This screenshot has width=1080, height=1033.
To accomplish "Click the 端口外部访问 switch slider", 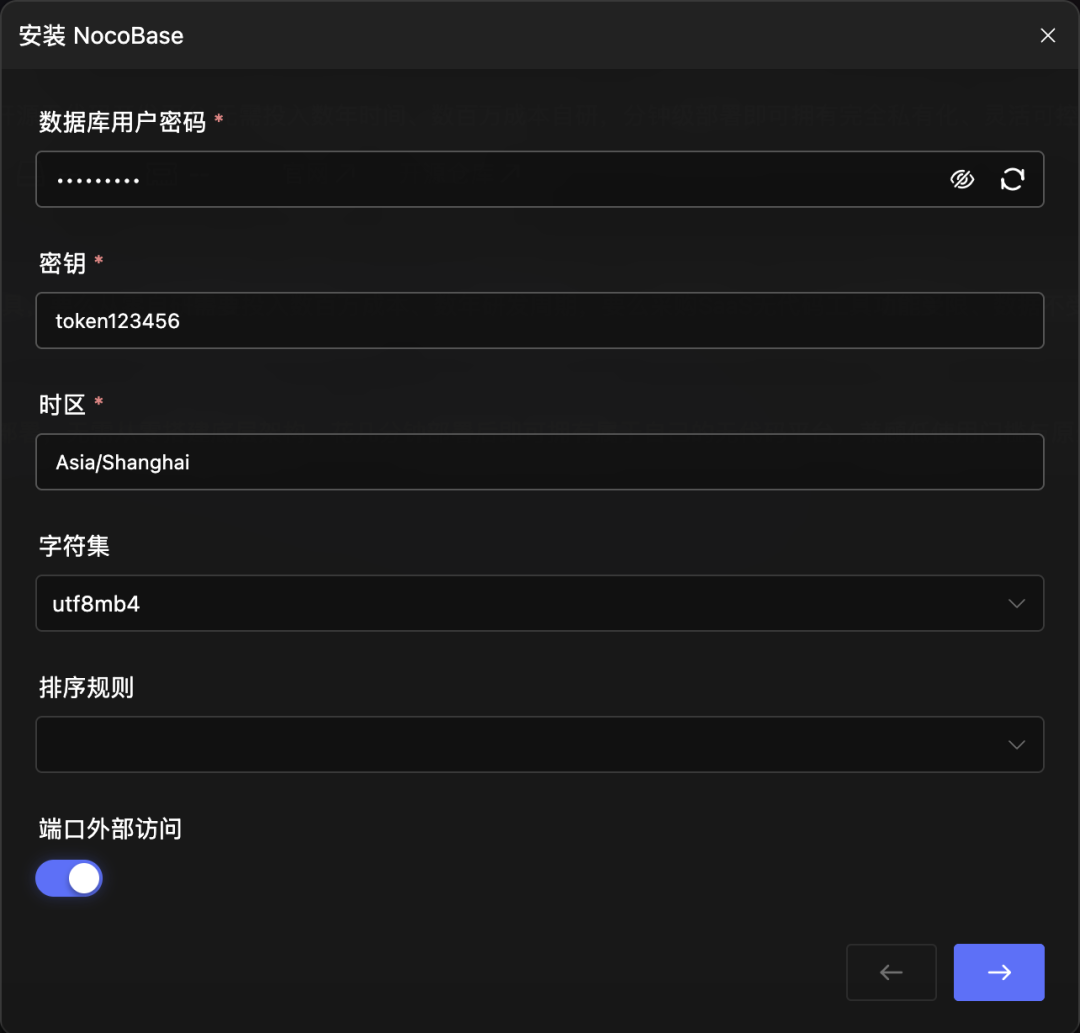I will [85, 878].
